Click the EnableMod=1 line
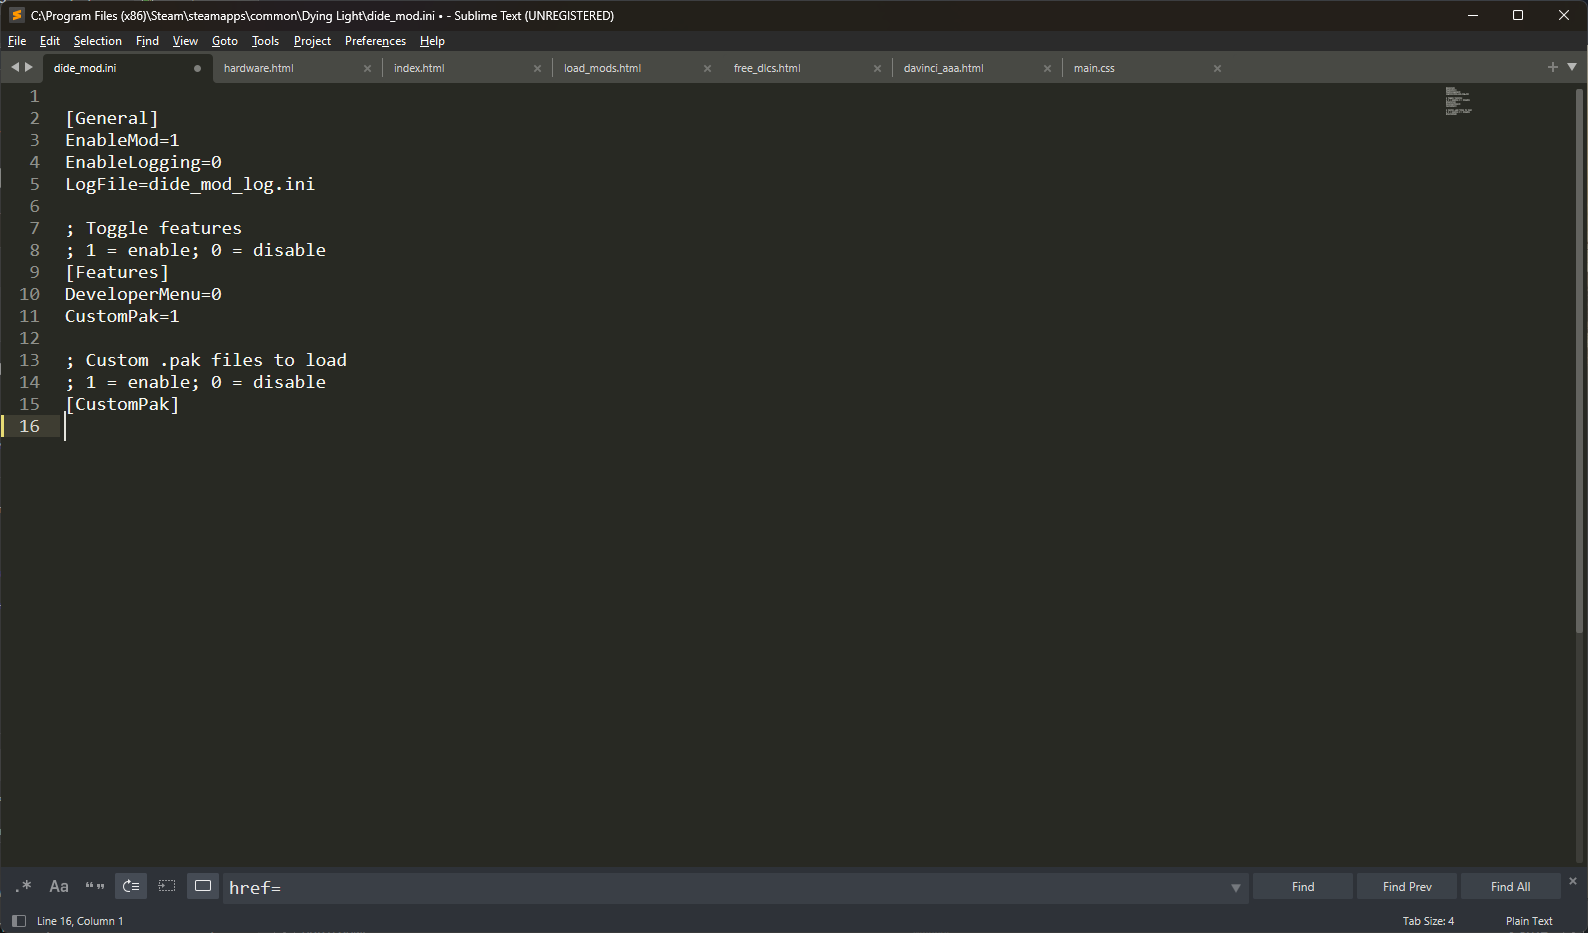The height and width of the screenshot is (933, 1588). [x=122, y=140]
